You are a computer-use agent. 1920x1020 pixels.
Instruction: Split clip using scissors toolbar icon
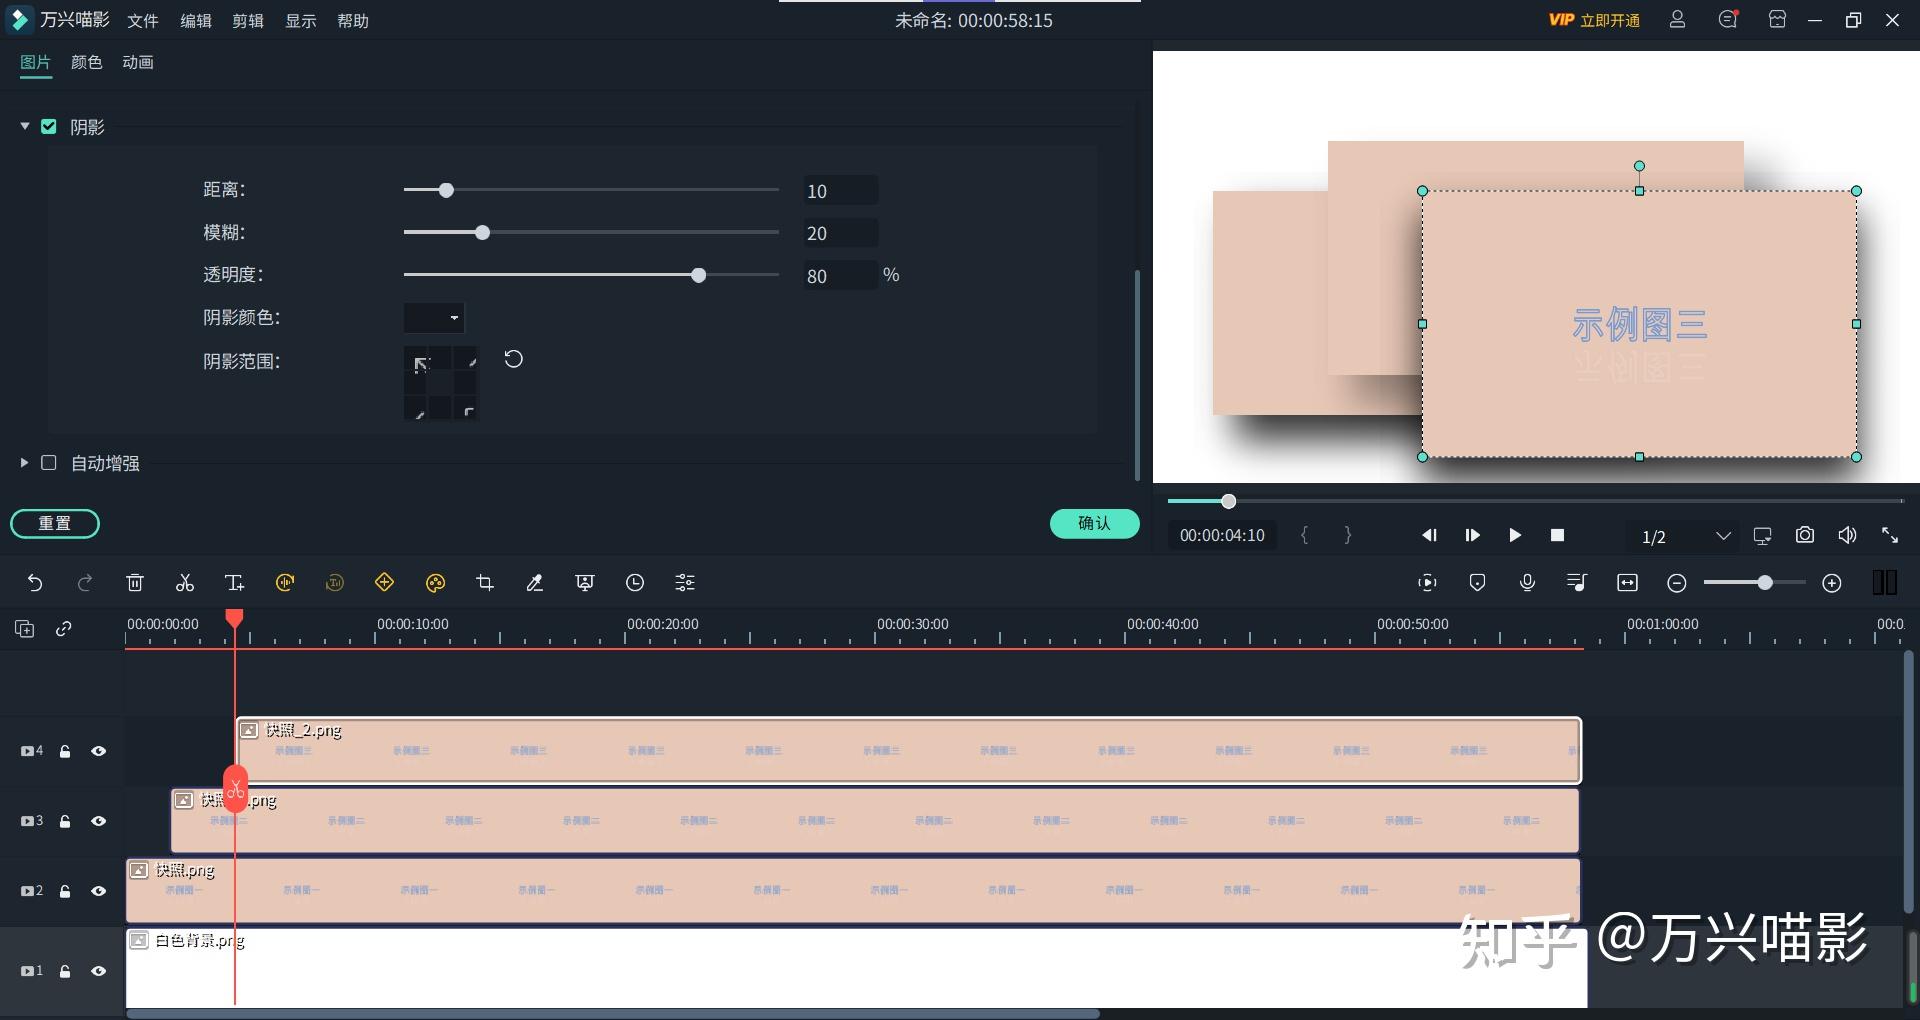(185, 583)
